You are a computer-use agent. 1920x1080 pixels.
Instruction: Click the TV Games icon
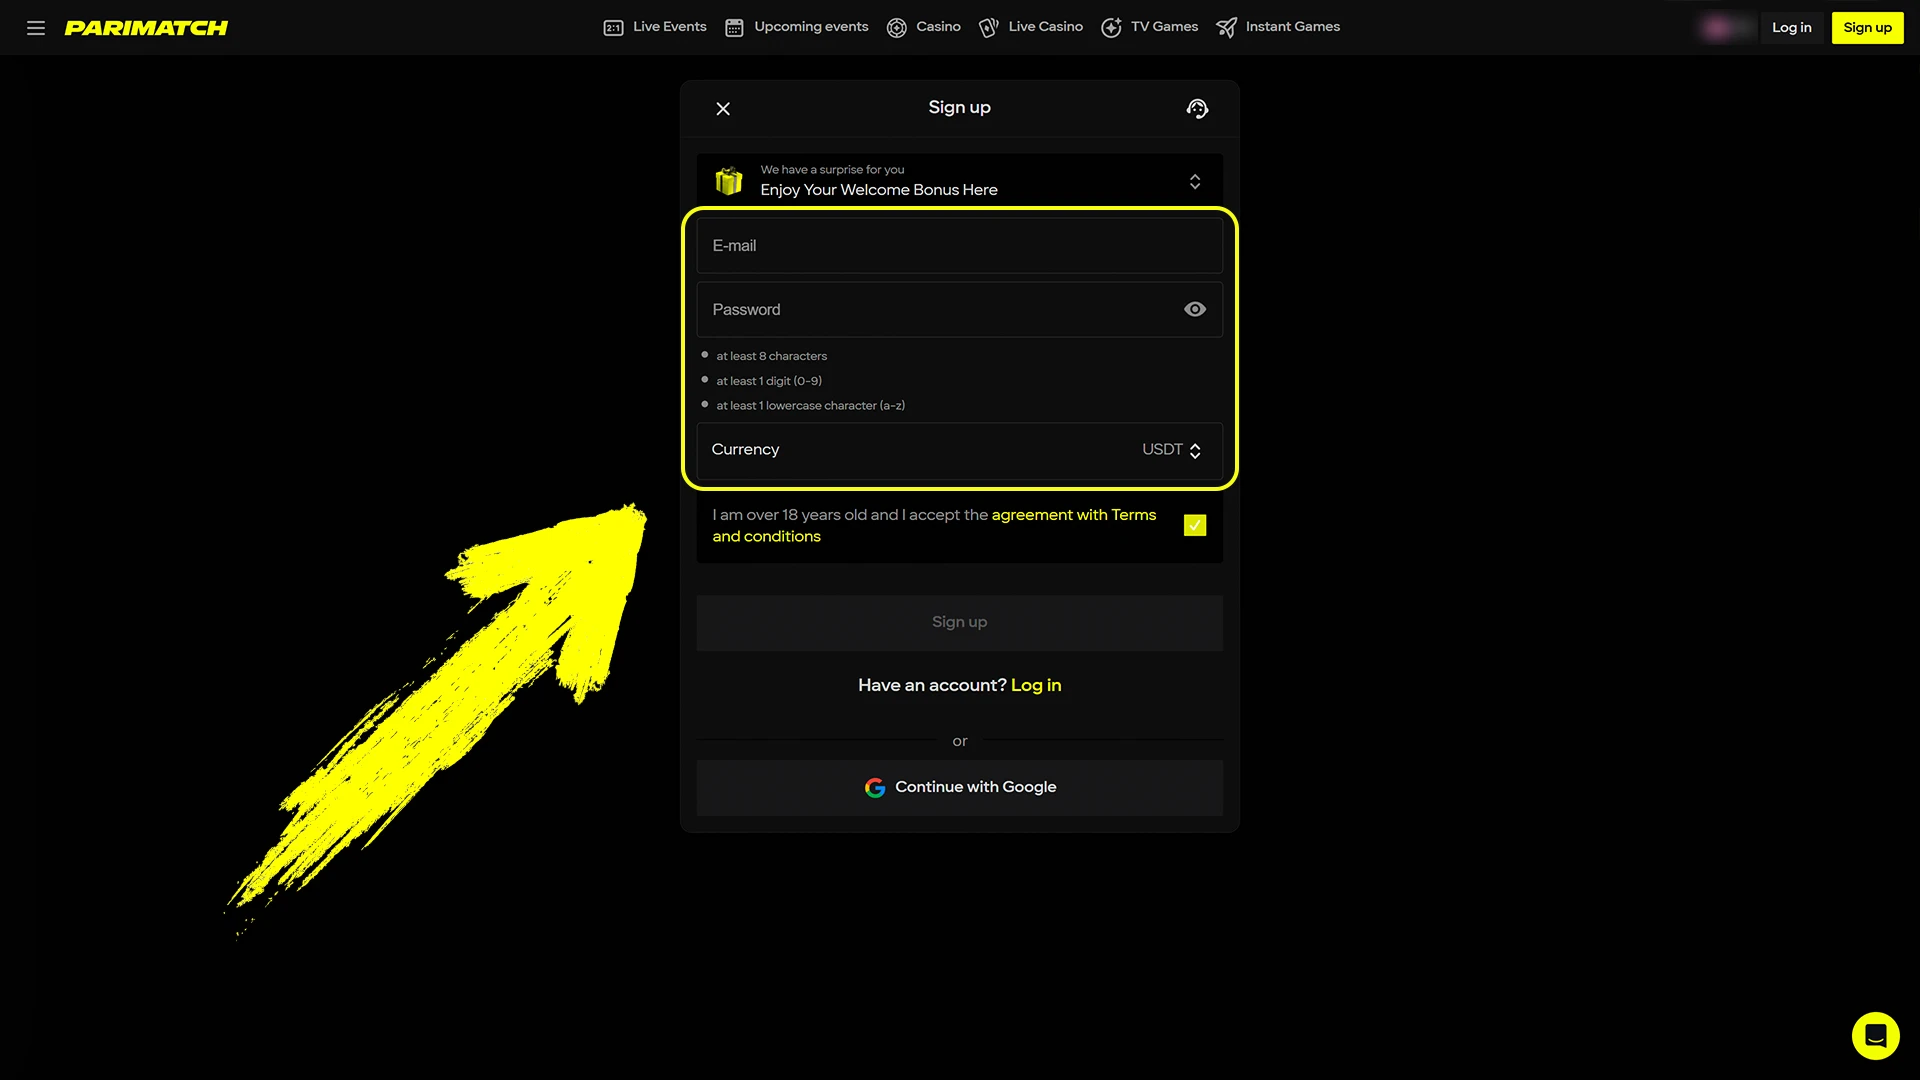[x=1111, y=27]
